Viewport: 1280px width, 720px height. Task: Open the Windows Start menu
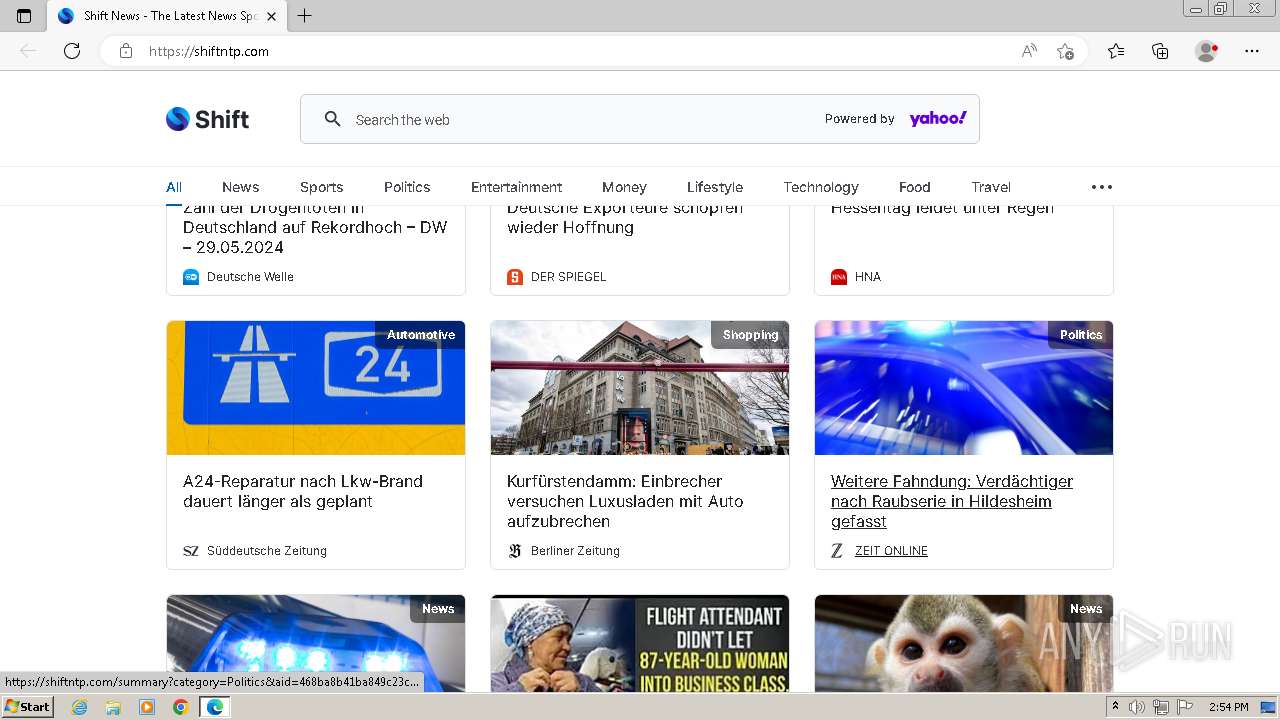(28, 707)
